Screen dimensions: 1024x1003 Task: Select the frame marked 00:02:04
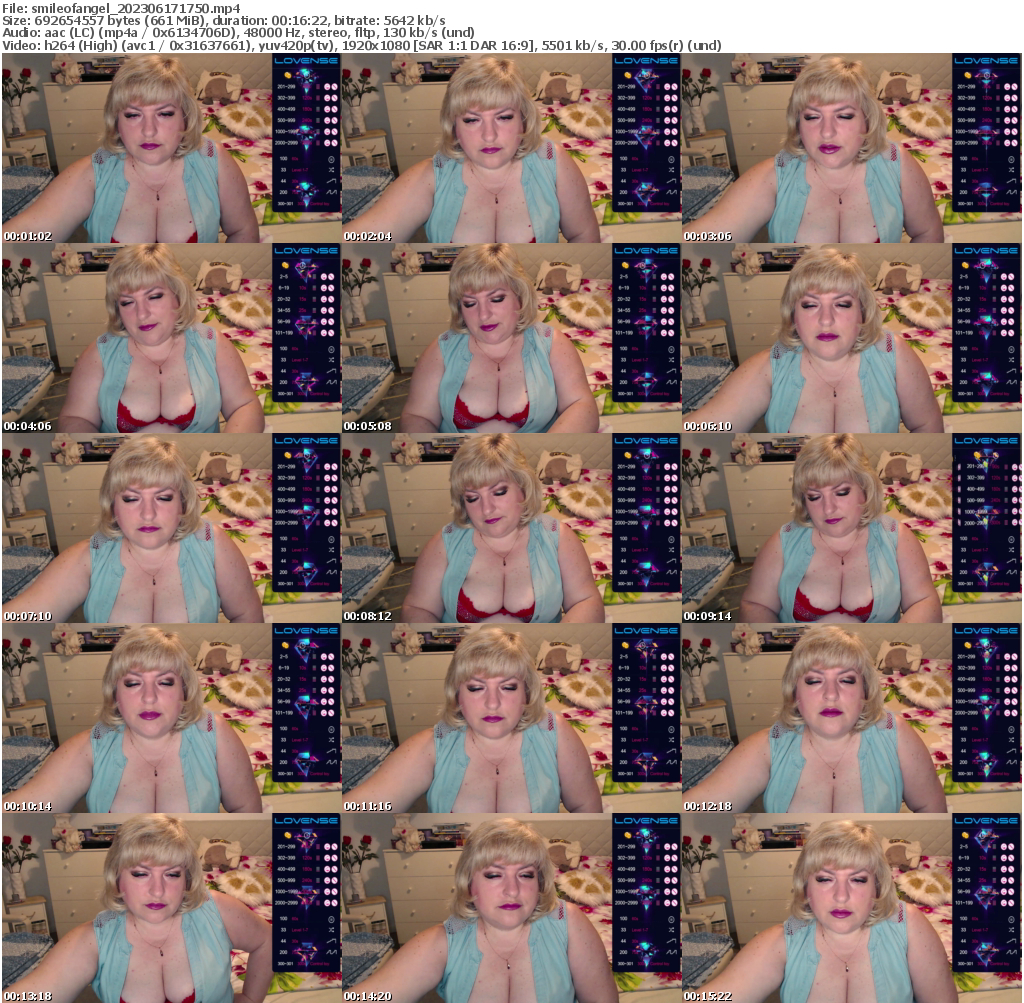click(x=511, y=148)
